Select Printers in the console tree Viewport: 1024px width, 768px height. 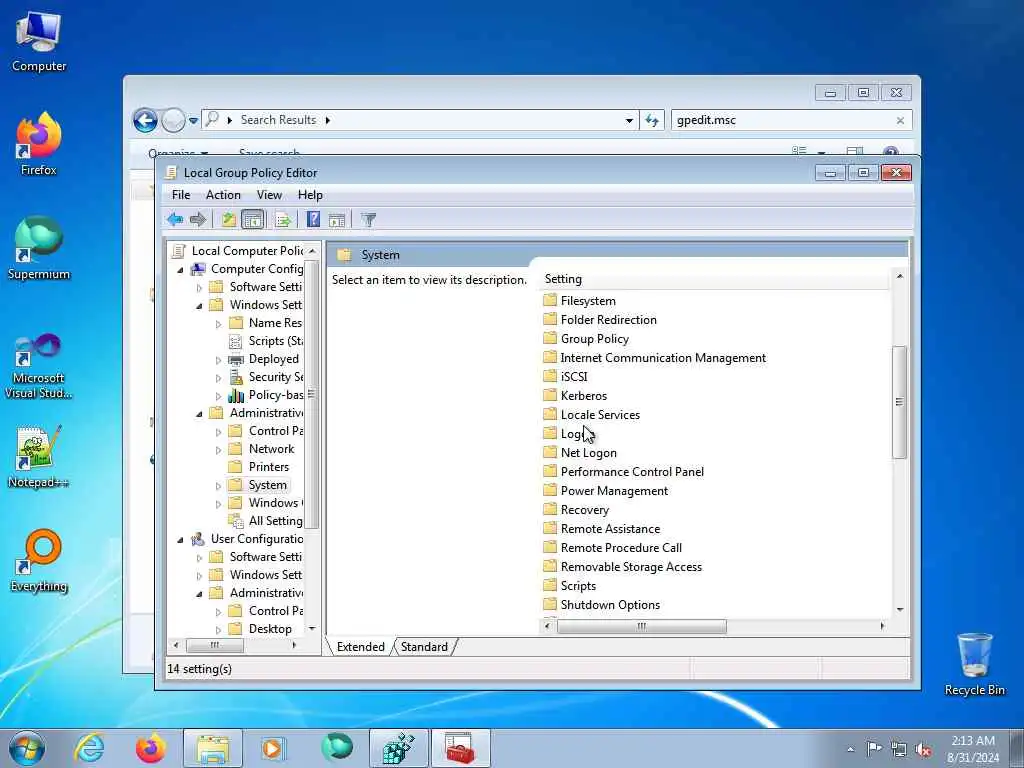(x=268, y=467)
